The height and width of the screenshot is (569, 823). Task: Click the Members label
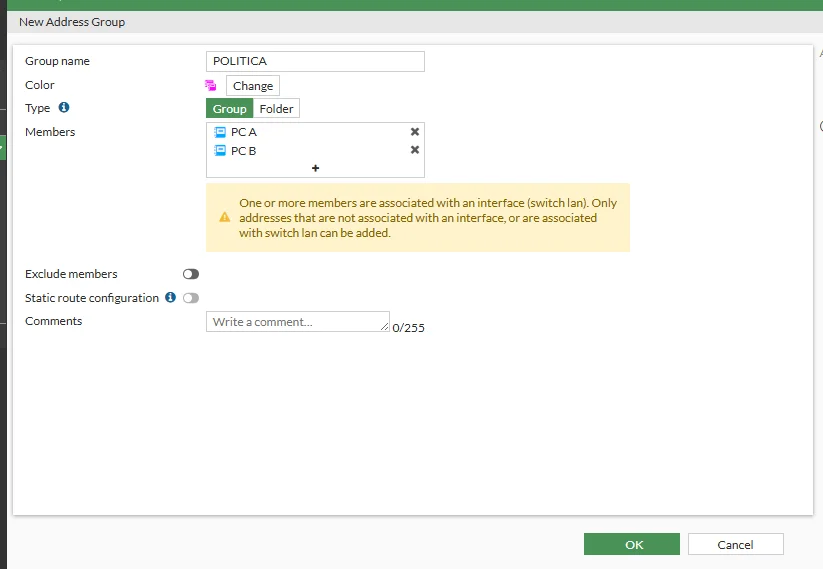[50, 132]
